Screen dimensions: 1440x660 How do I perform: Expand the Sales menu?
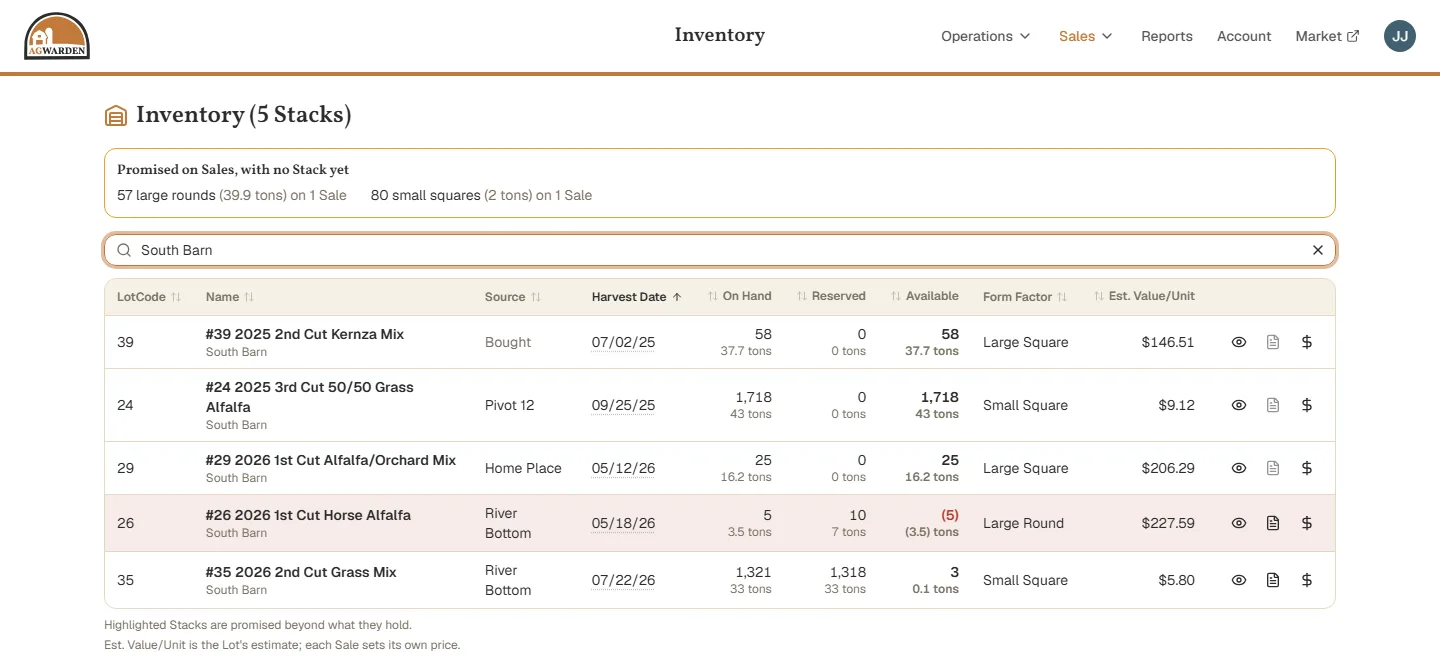click(1086, 36)
